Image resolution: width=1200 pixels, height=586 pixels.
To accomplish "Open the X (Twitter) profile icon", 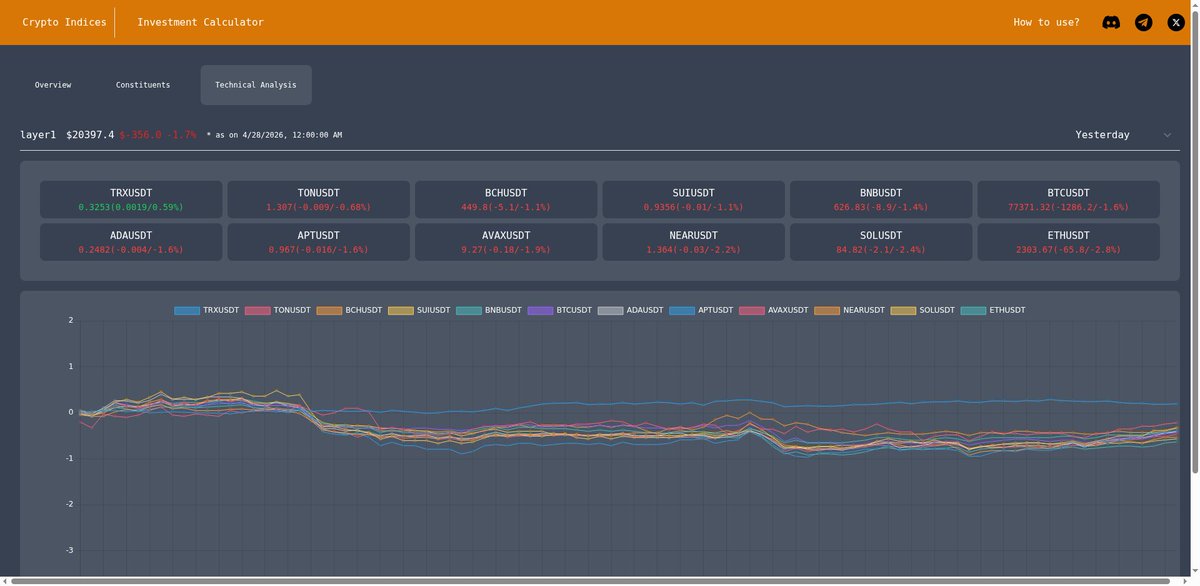I will tap(1175, 21).
